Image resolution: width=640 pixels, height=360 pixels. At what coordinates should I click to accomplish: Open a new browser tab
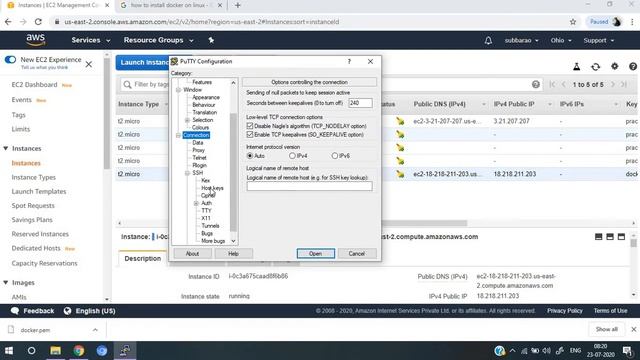[x=238, y=5]
